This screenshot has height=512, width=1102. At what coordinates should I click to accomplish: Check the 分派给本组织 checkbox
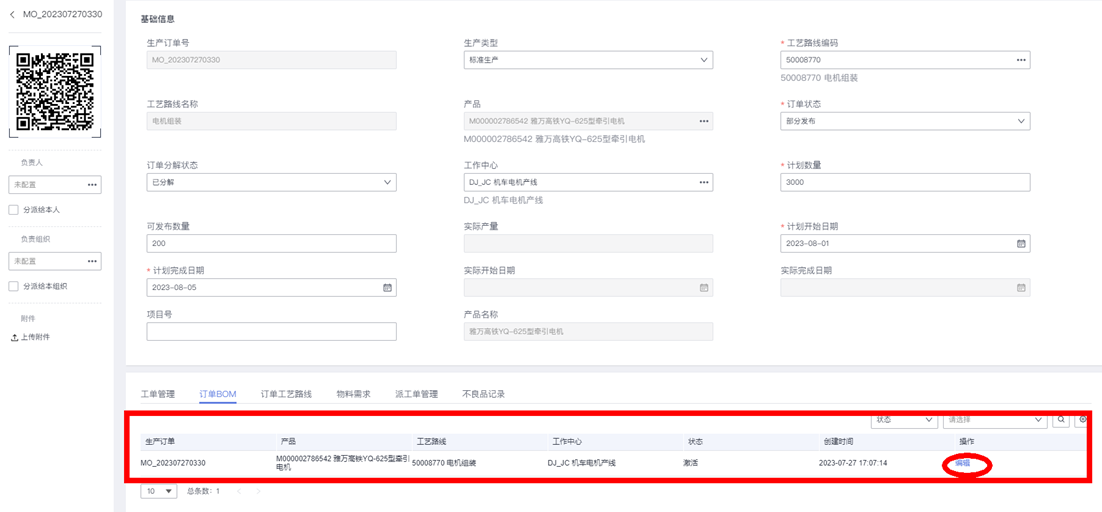[13, 287]
